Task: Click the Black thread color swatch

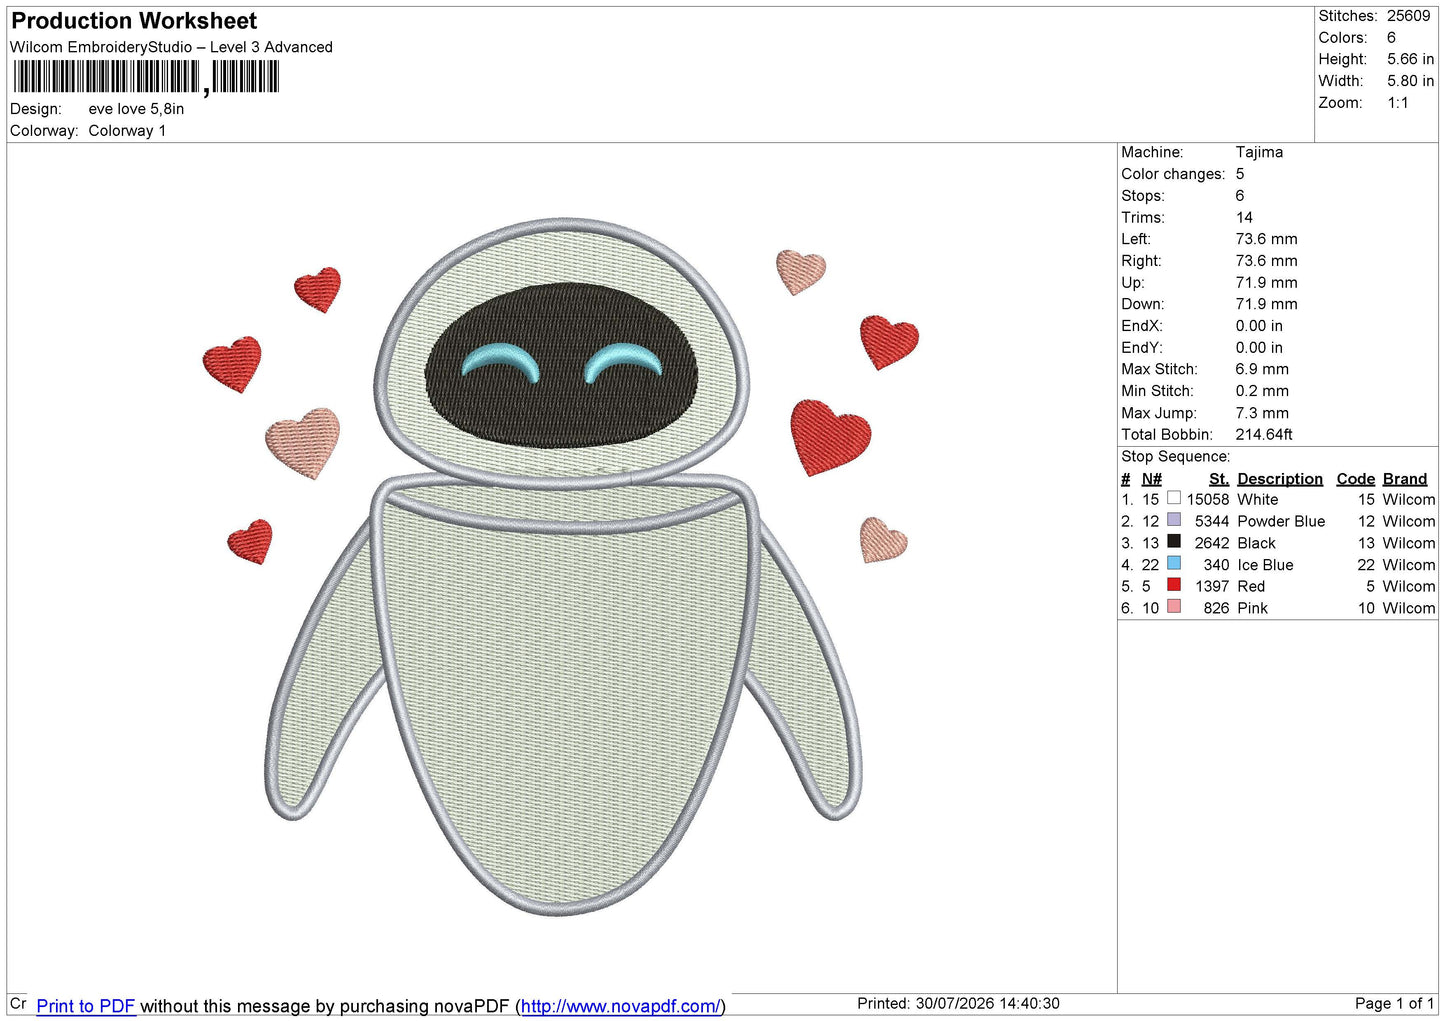Action: (x=1174, y=541)
